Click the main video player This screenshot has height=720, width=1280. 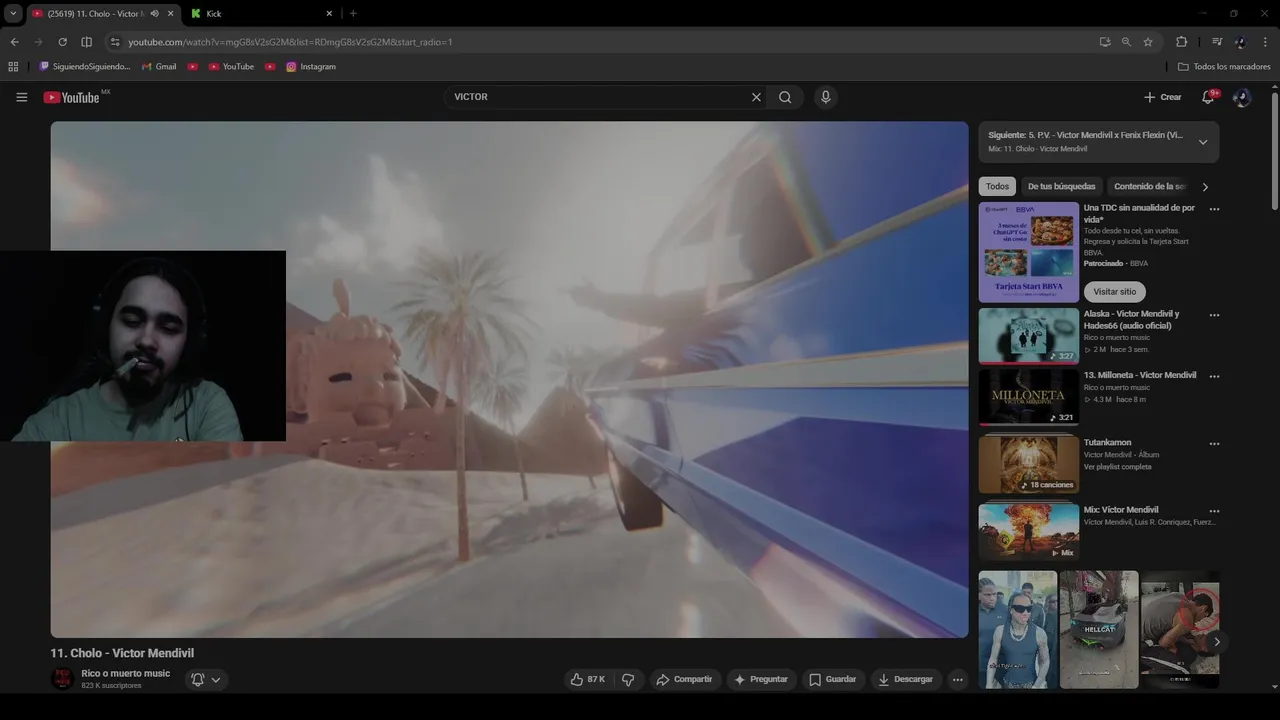point(509,379)
